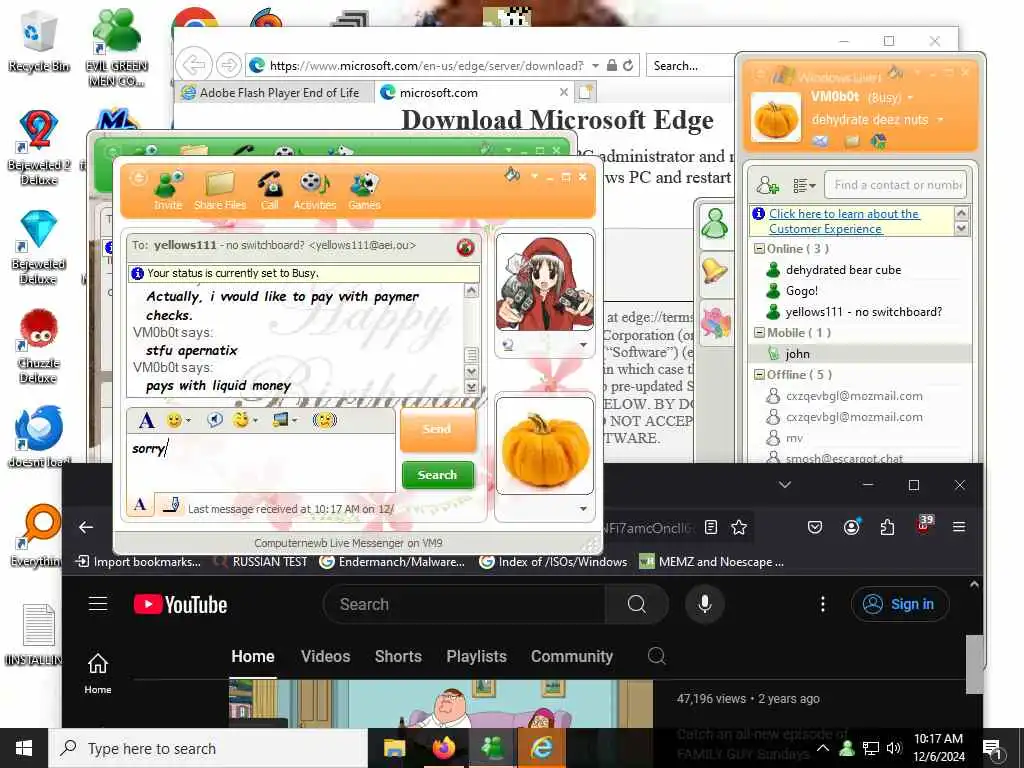Viewport: 1024px width, 768px height.
Task: Collapse the Offline group
Action: coord(759,374)
